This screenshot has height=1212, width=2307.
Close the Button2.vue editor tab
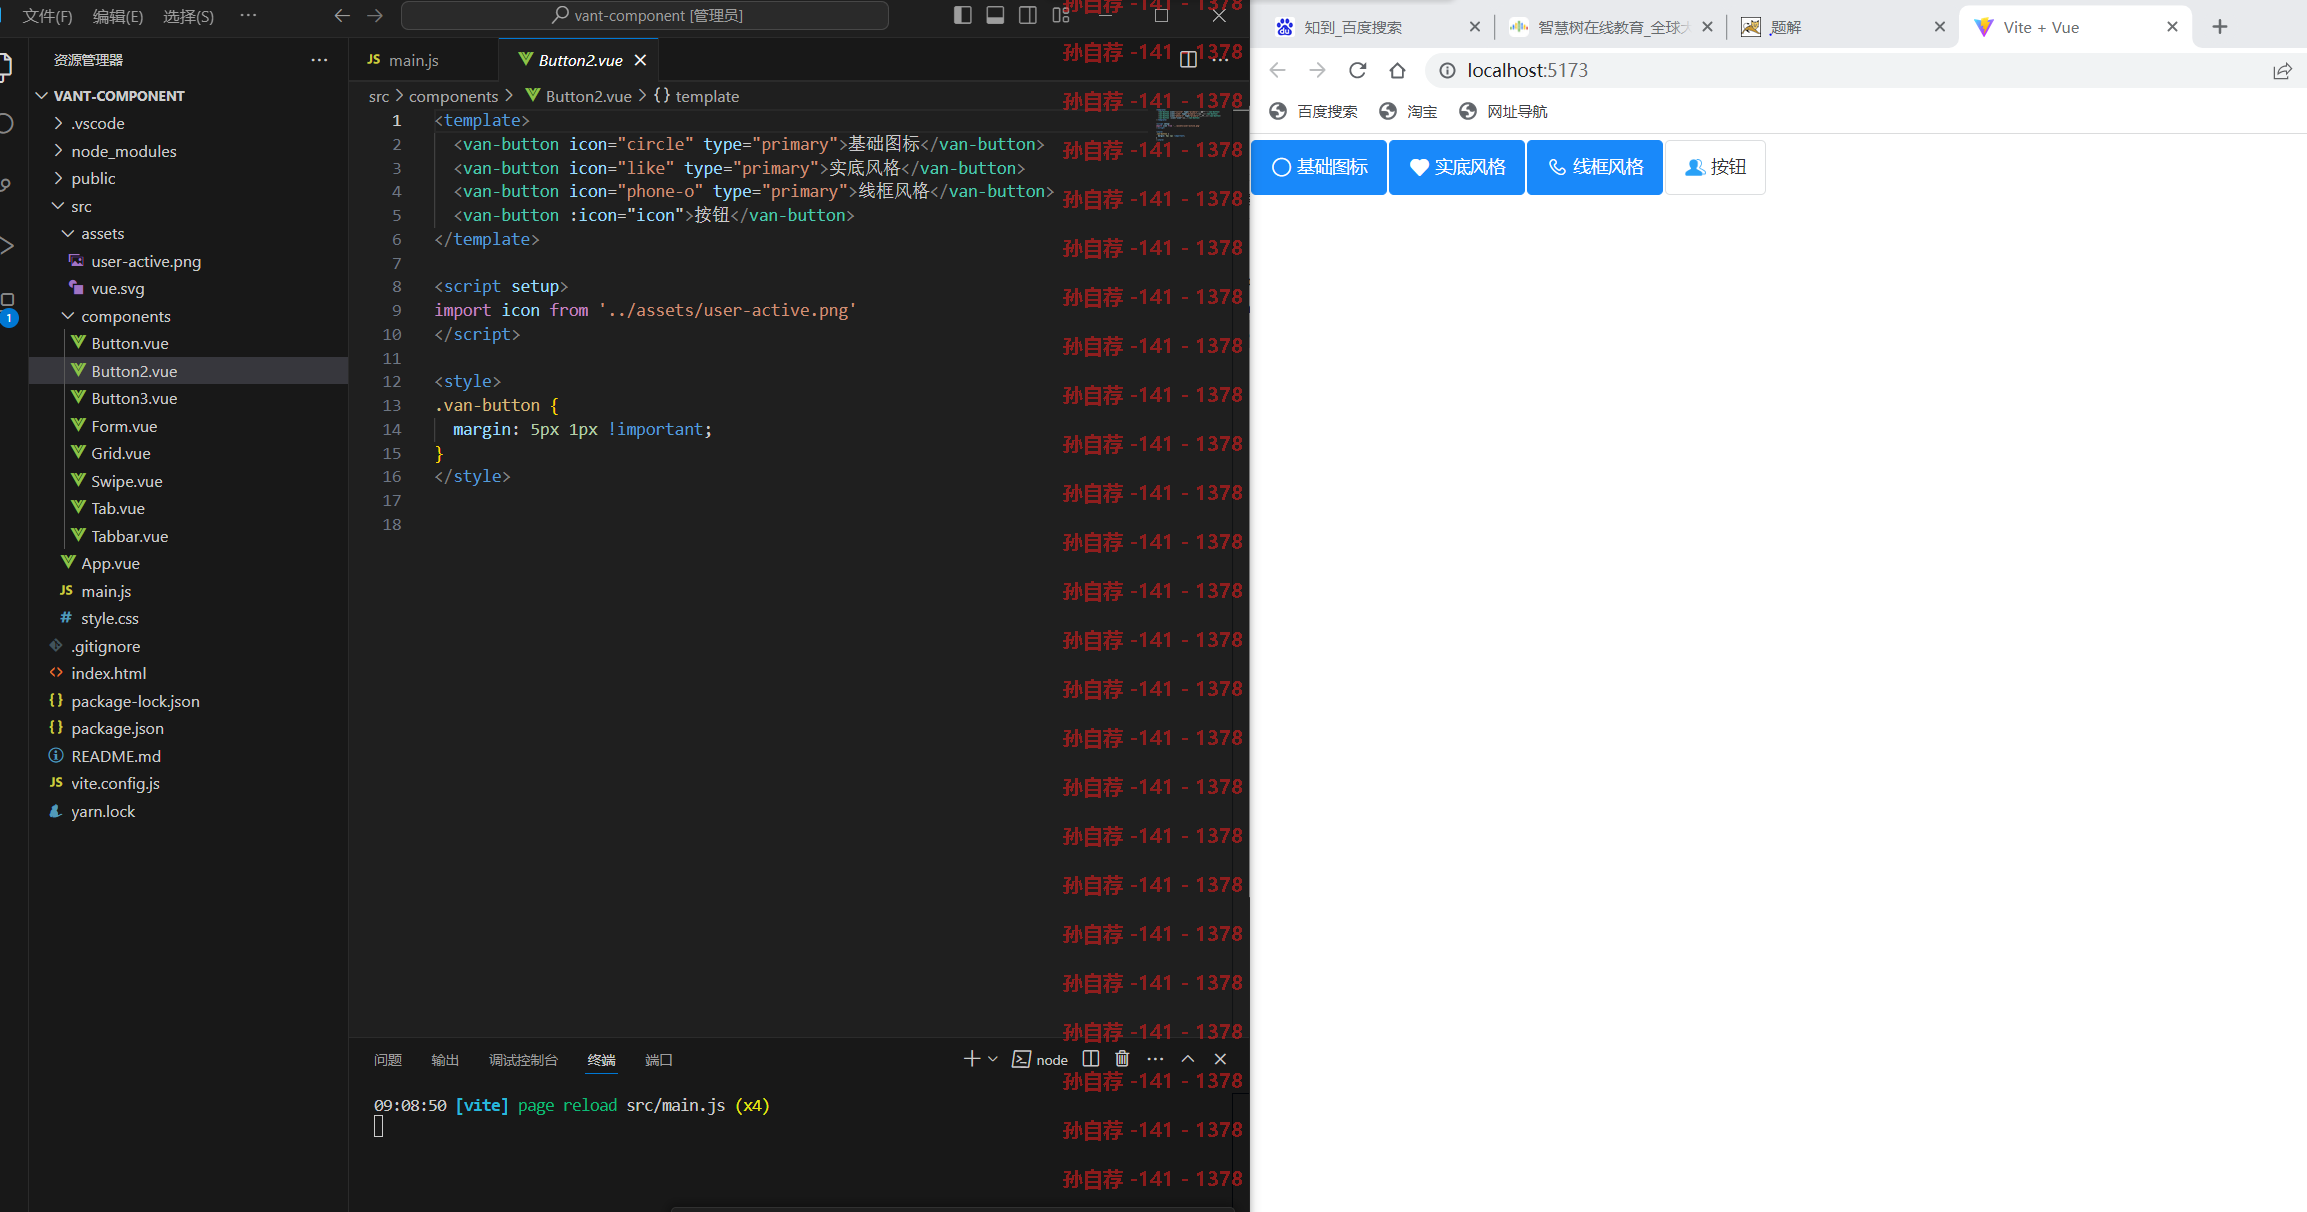[x=641, y=60]
